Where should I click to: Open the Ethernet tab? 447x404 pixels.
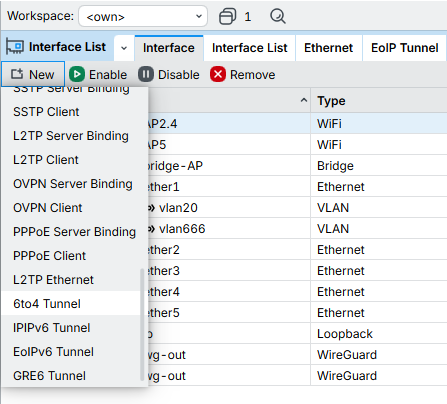coord(328,48)
